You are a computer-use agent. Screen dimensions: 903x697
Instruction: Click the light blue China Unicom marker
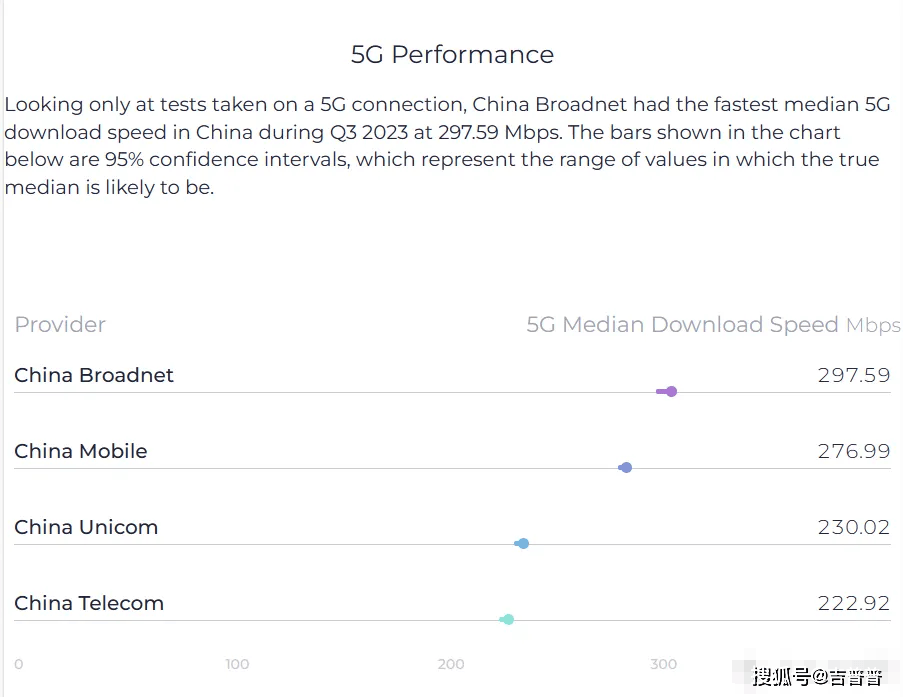tap(523, 544)
